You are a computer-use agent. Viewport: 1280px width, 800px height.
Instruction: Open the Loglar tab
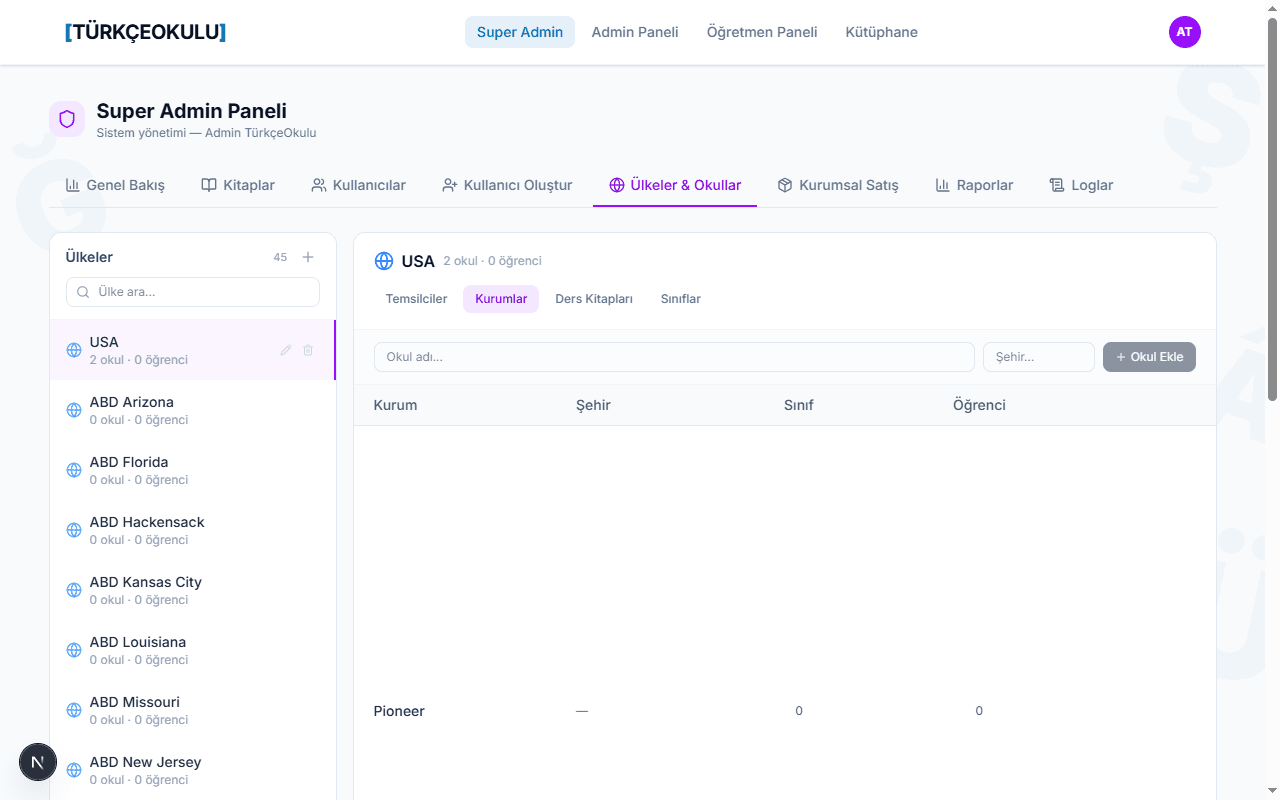pos(1081,185)
